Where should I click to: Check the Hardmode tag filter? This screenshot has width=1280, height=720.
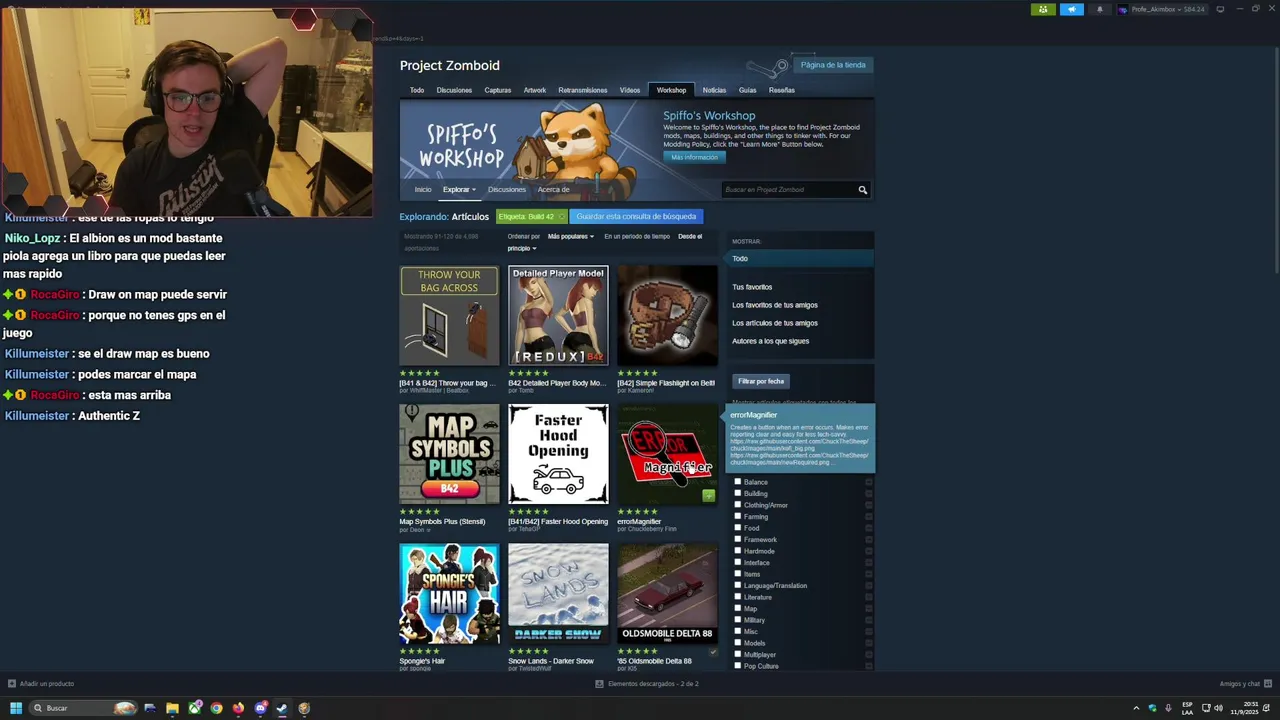(x=738, y=551)
